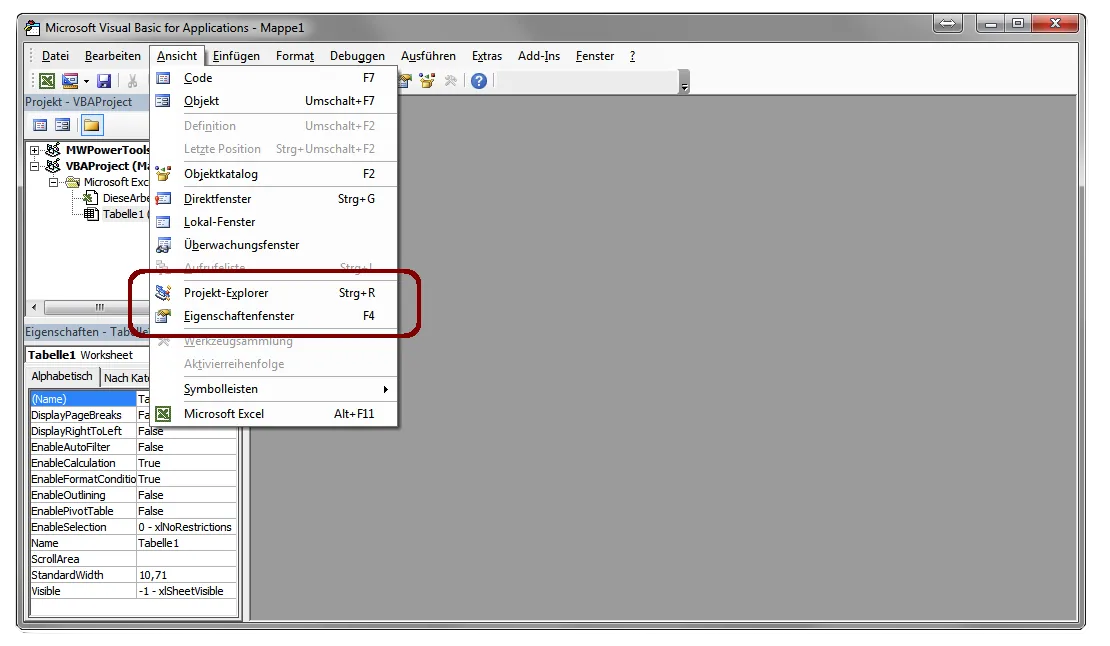Viewport: 1110px width, 646px height.
Task: Expand the MWPowerTools project node
Action: pos(35,150)
